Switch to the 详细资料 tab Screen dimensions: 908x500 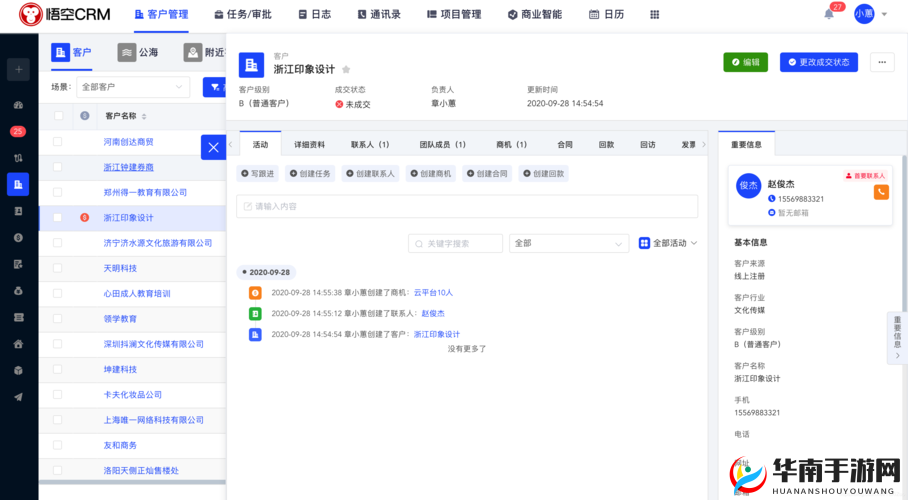click(309, 145)
